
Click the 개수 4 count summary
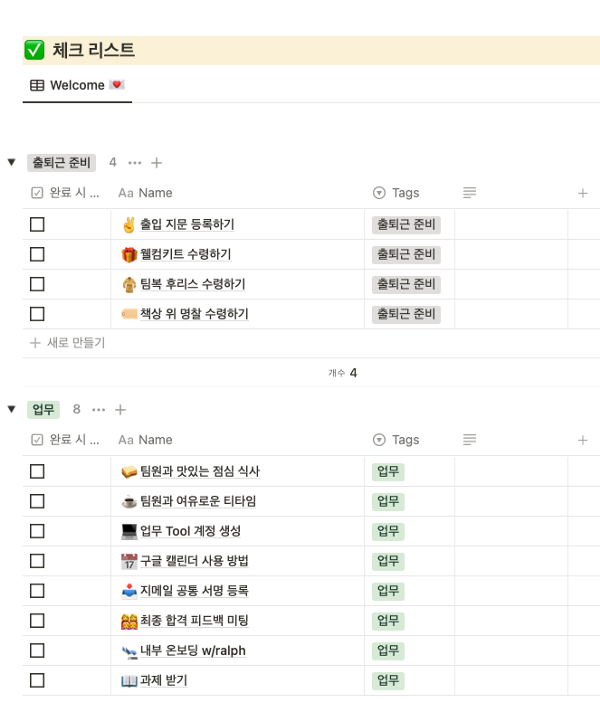tap(343, 373)
